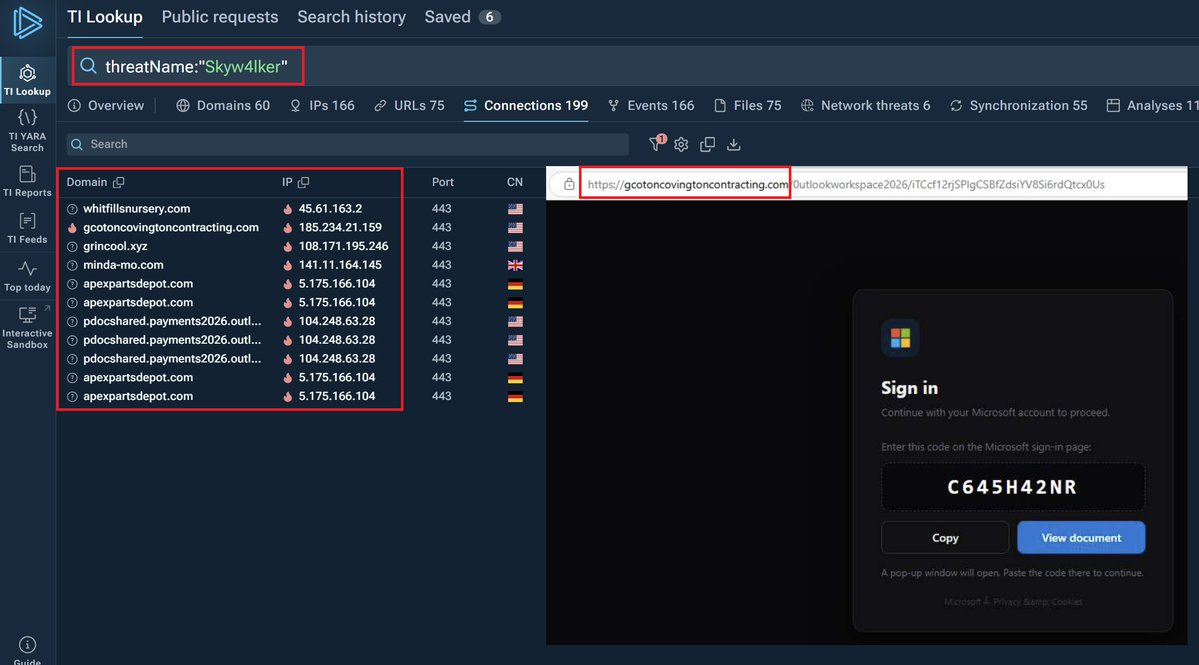
Task: Click the IP column header label
Action: [287, 182]
